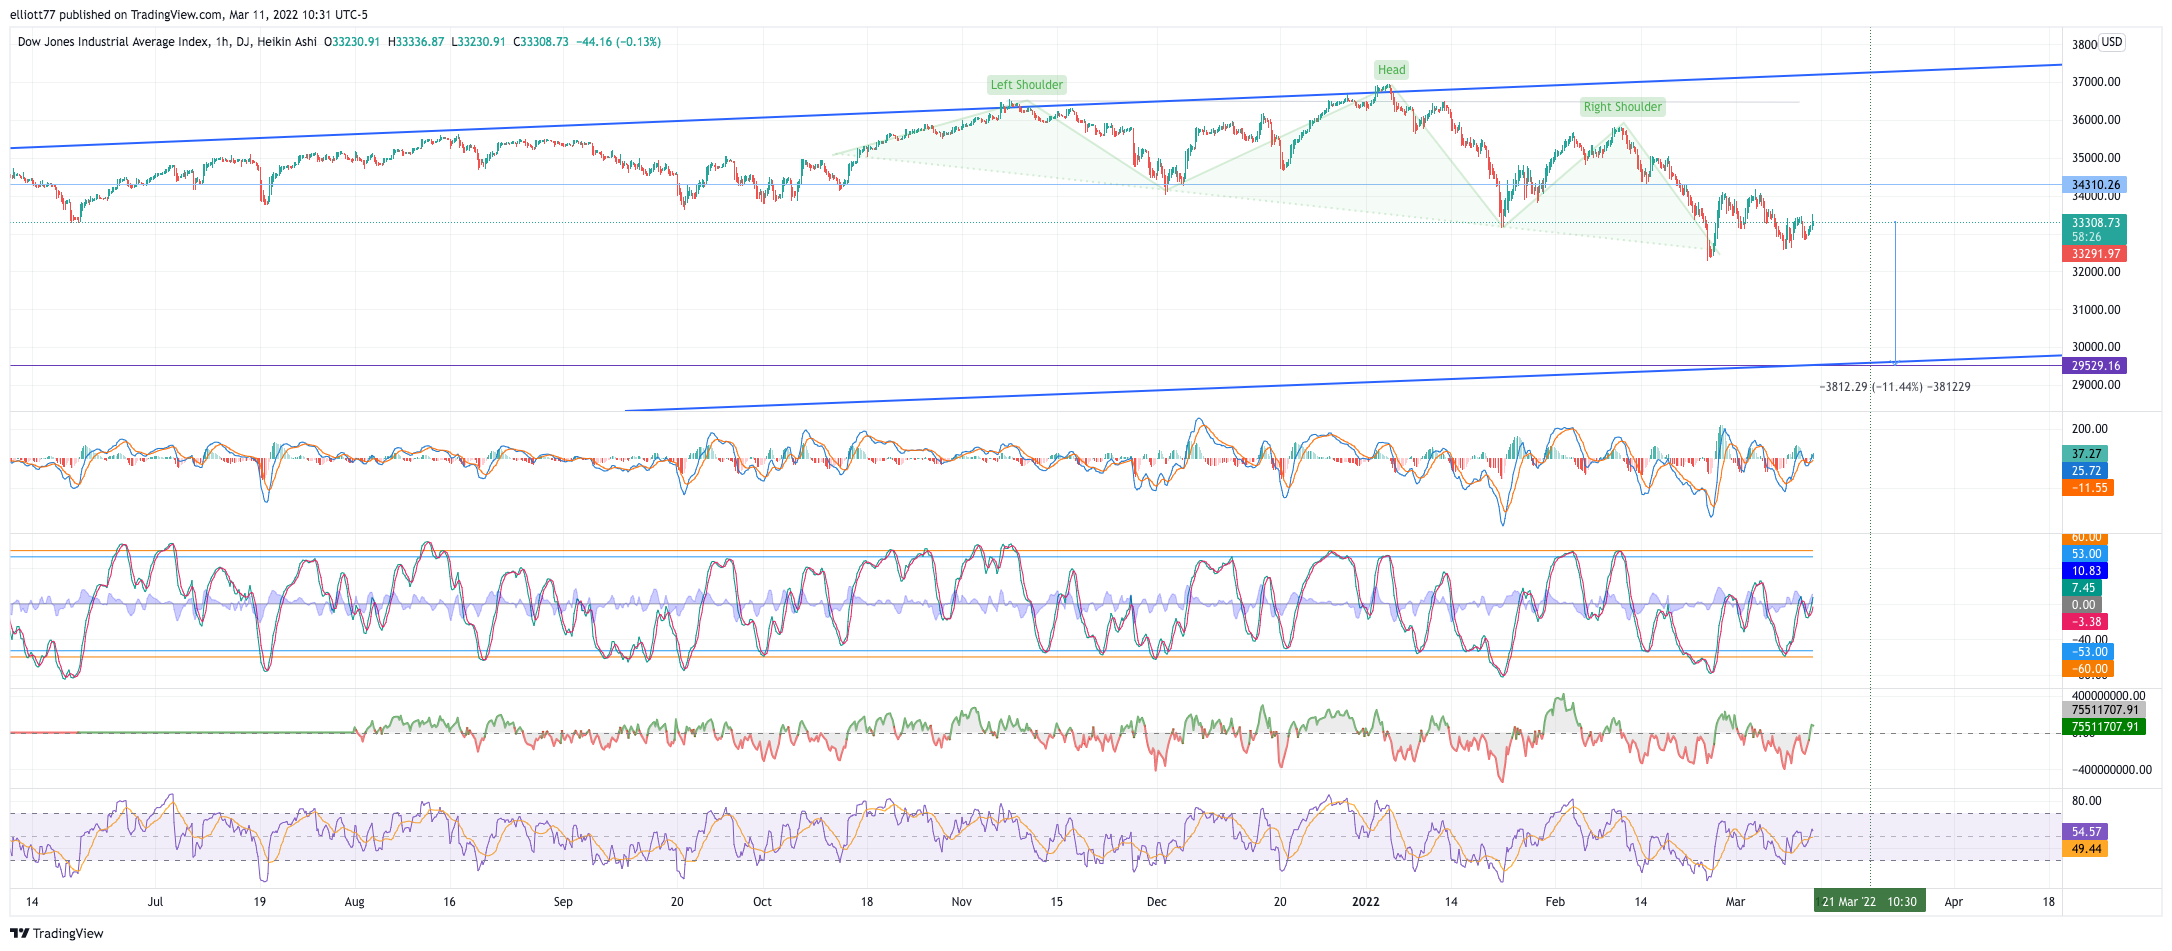Click the Oct label on the time axis
Viewport: 2172px width, 951px height.
click(x=762, y=902)
